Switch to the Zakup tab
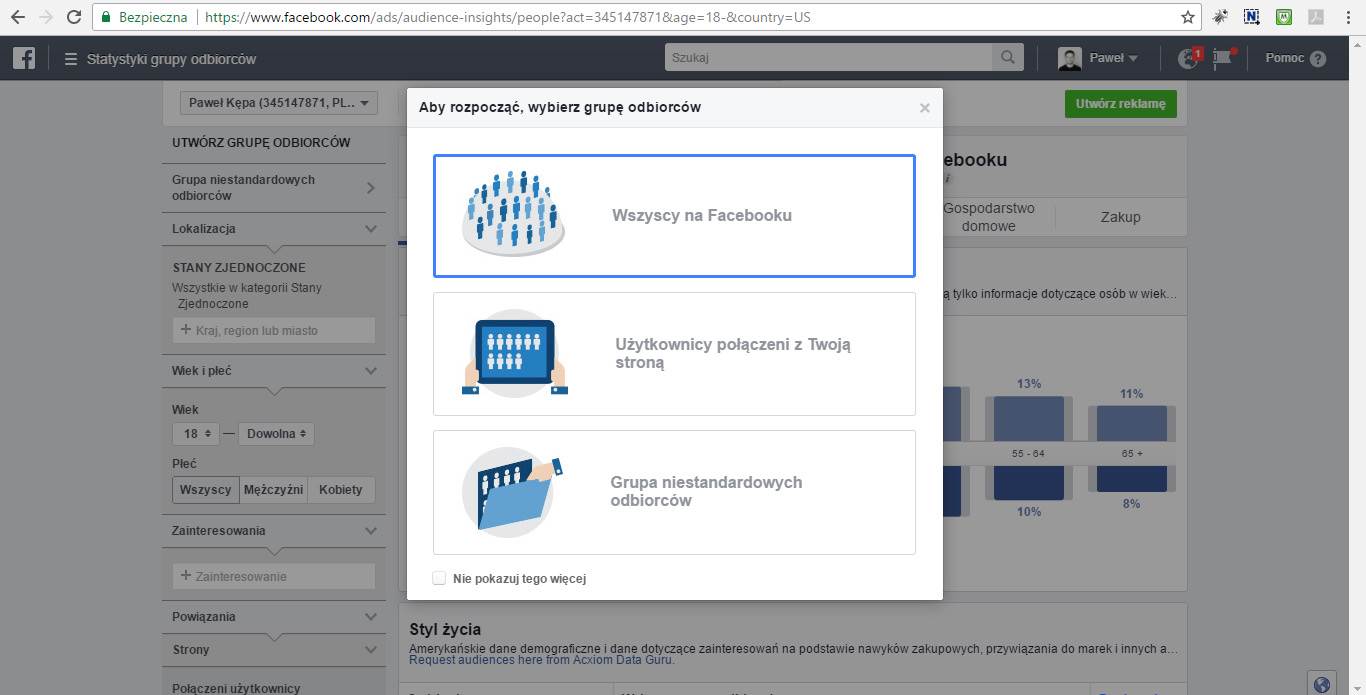The image size is (1366, 695). click(x=1120, y=217)
